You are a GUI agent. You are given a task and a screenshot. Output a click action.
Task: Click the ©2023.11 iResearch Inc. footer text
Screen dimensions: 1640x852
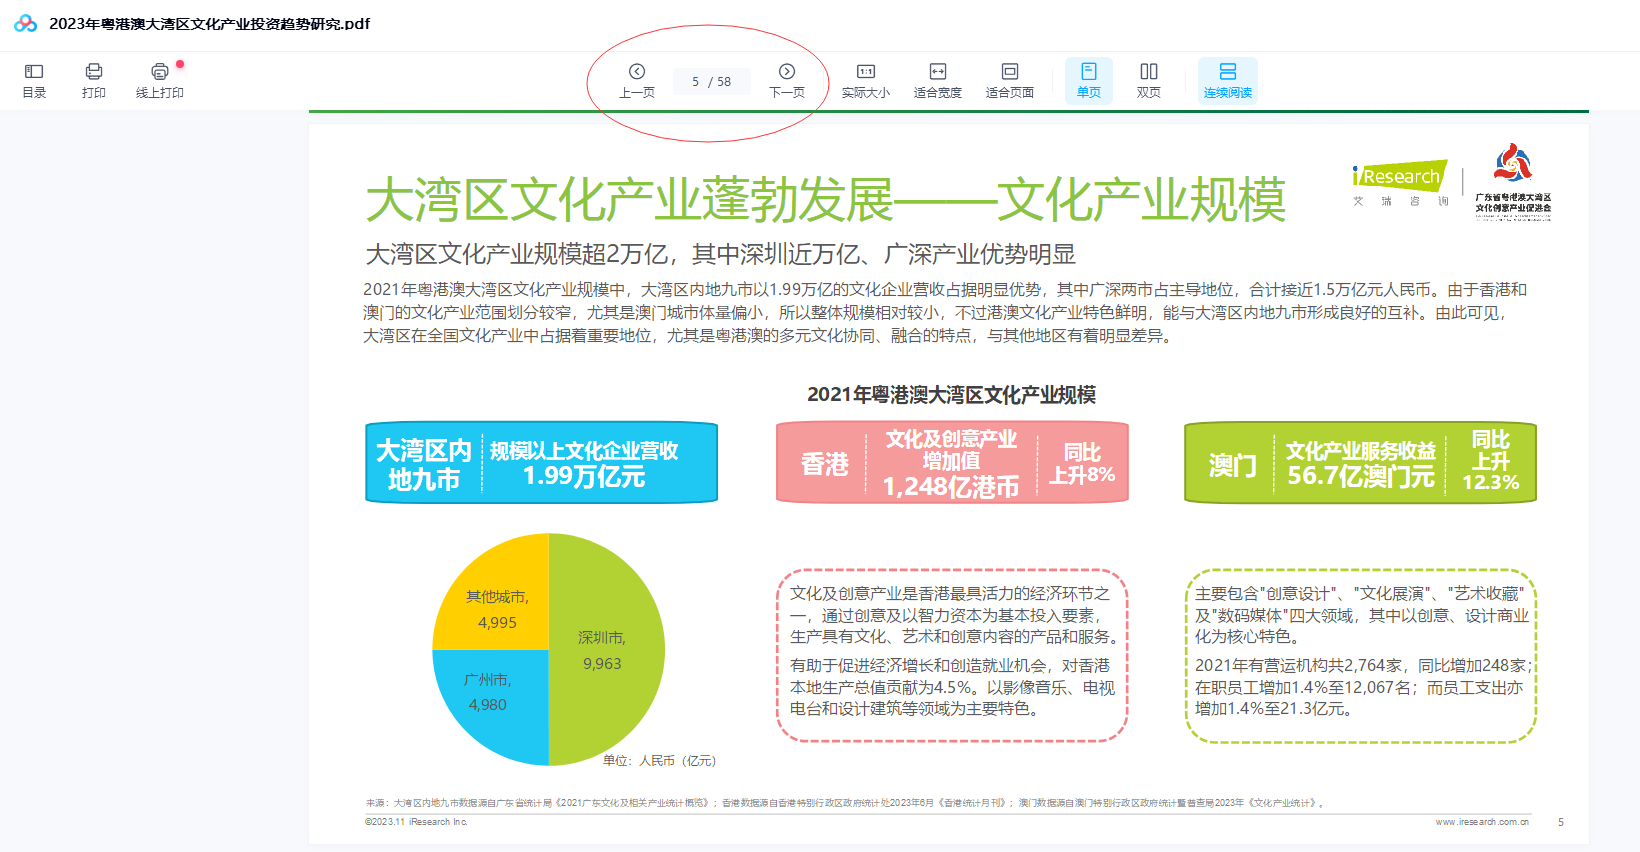point(416,822)
